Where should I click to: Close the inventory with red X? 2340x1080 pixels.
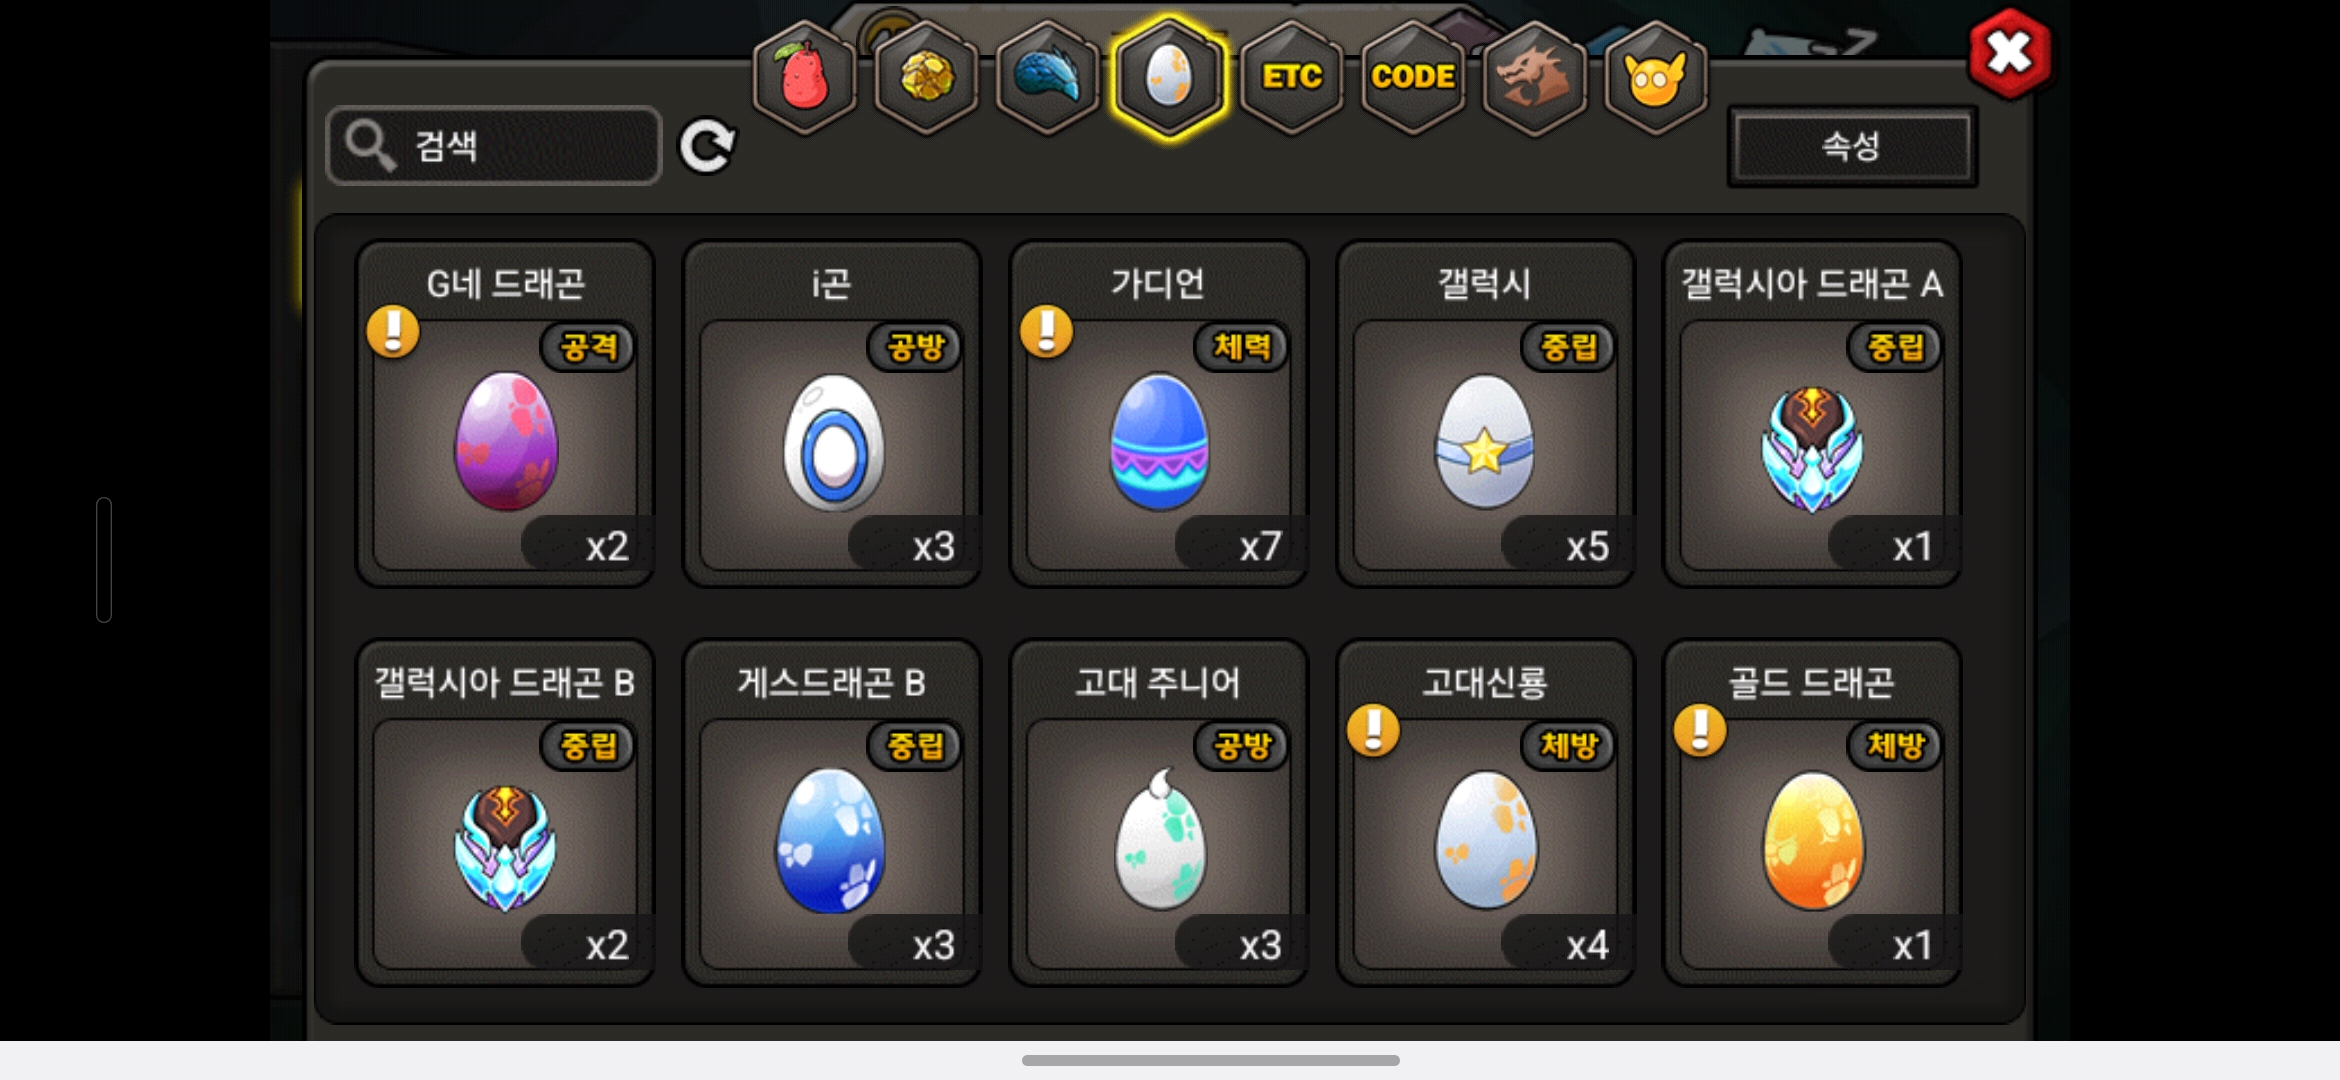coord(2009,54)
